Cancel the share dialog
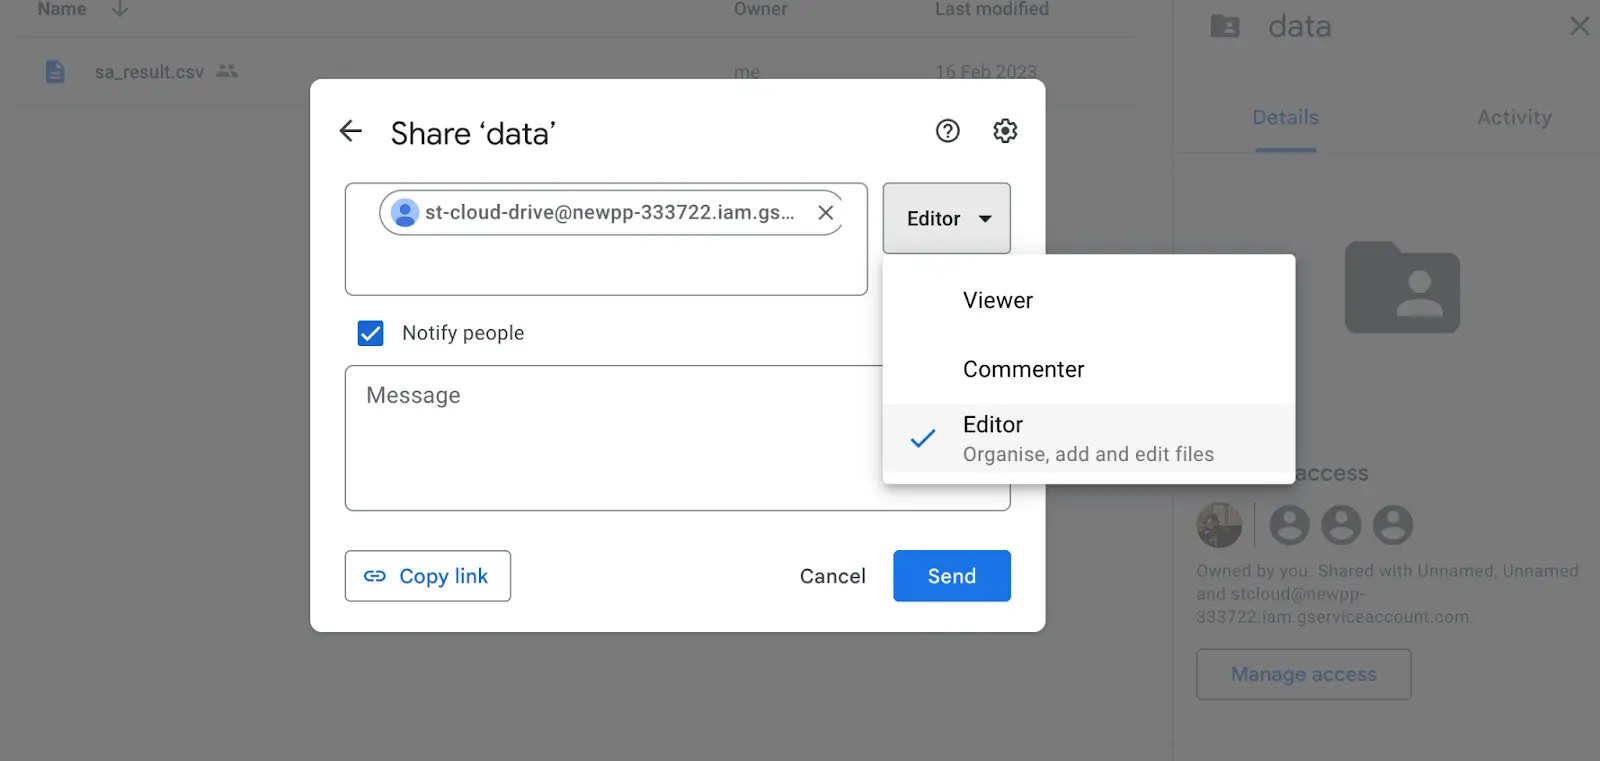 click(x=832, y=576)
